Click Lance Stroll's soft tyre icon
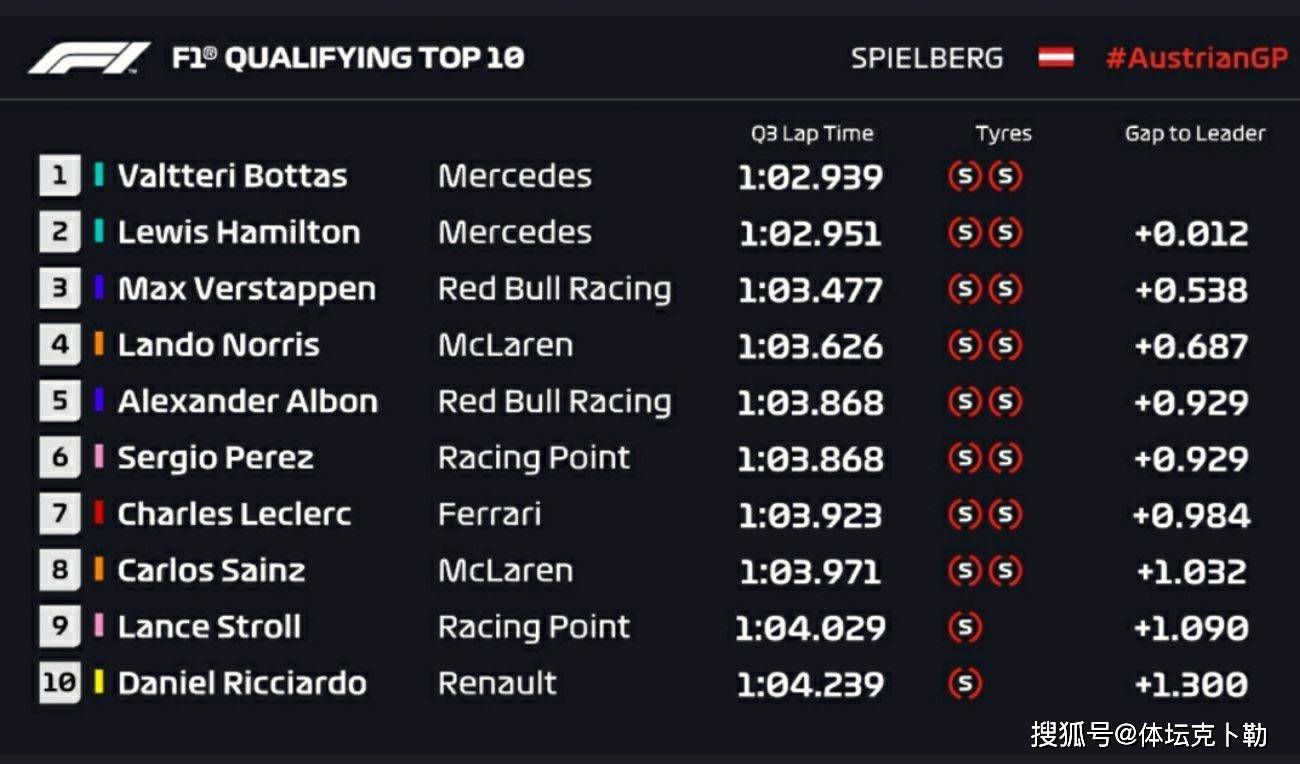Viewport: 1300px width, 764px height. pos(964,627)
